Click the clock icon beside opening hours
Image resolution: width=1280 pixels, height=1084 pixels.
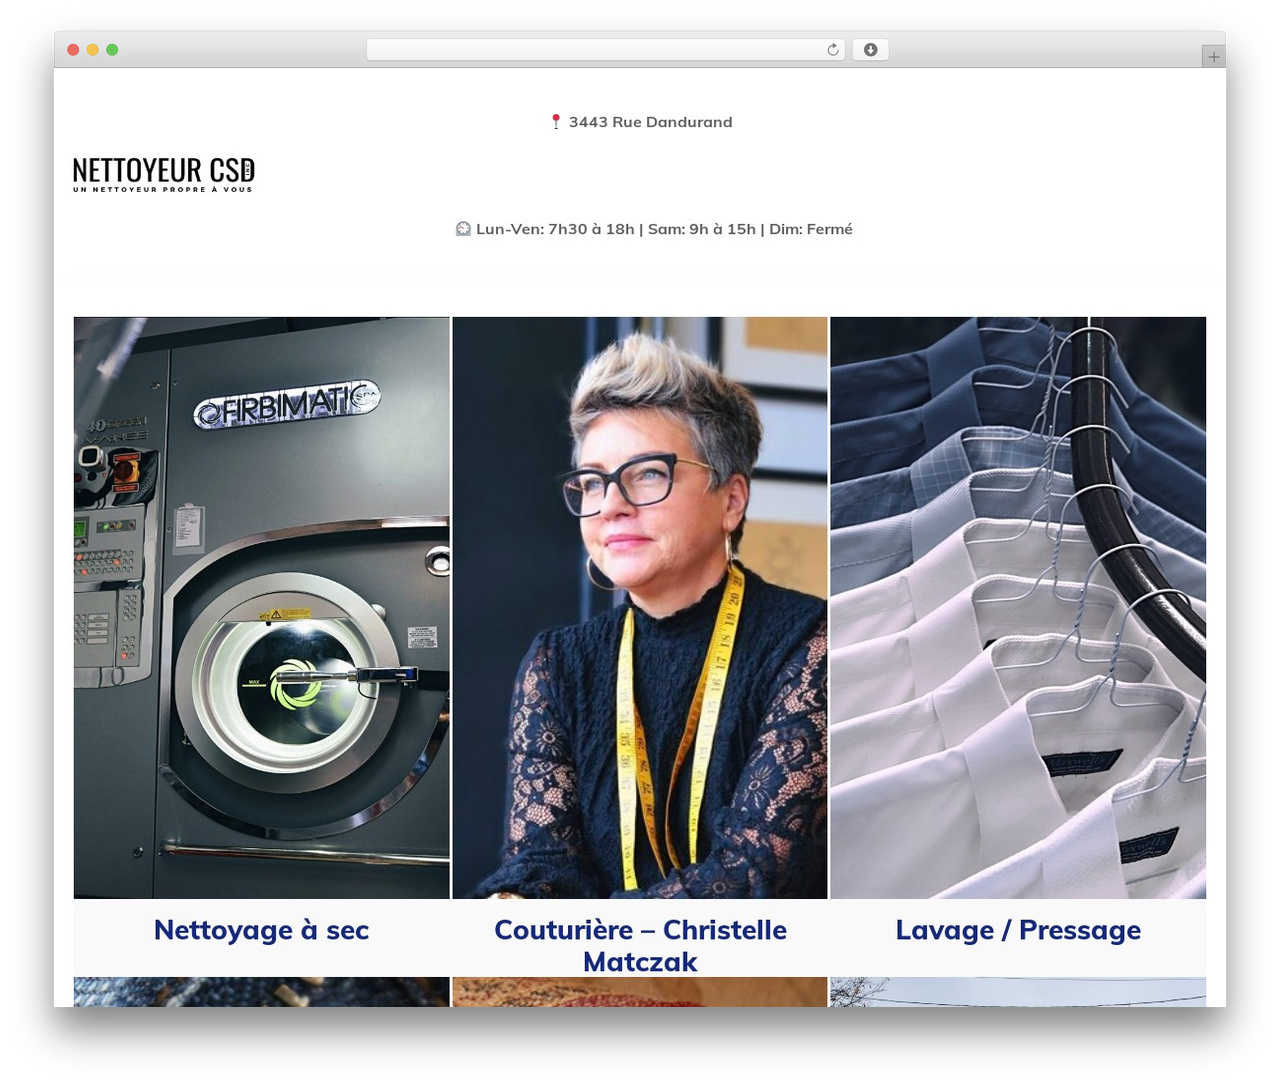[x=463, y=229]
